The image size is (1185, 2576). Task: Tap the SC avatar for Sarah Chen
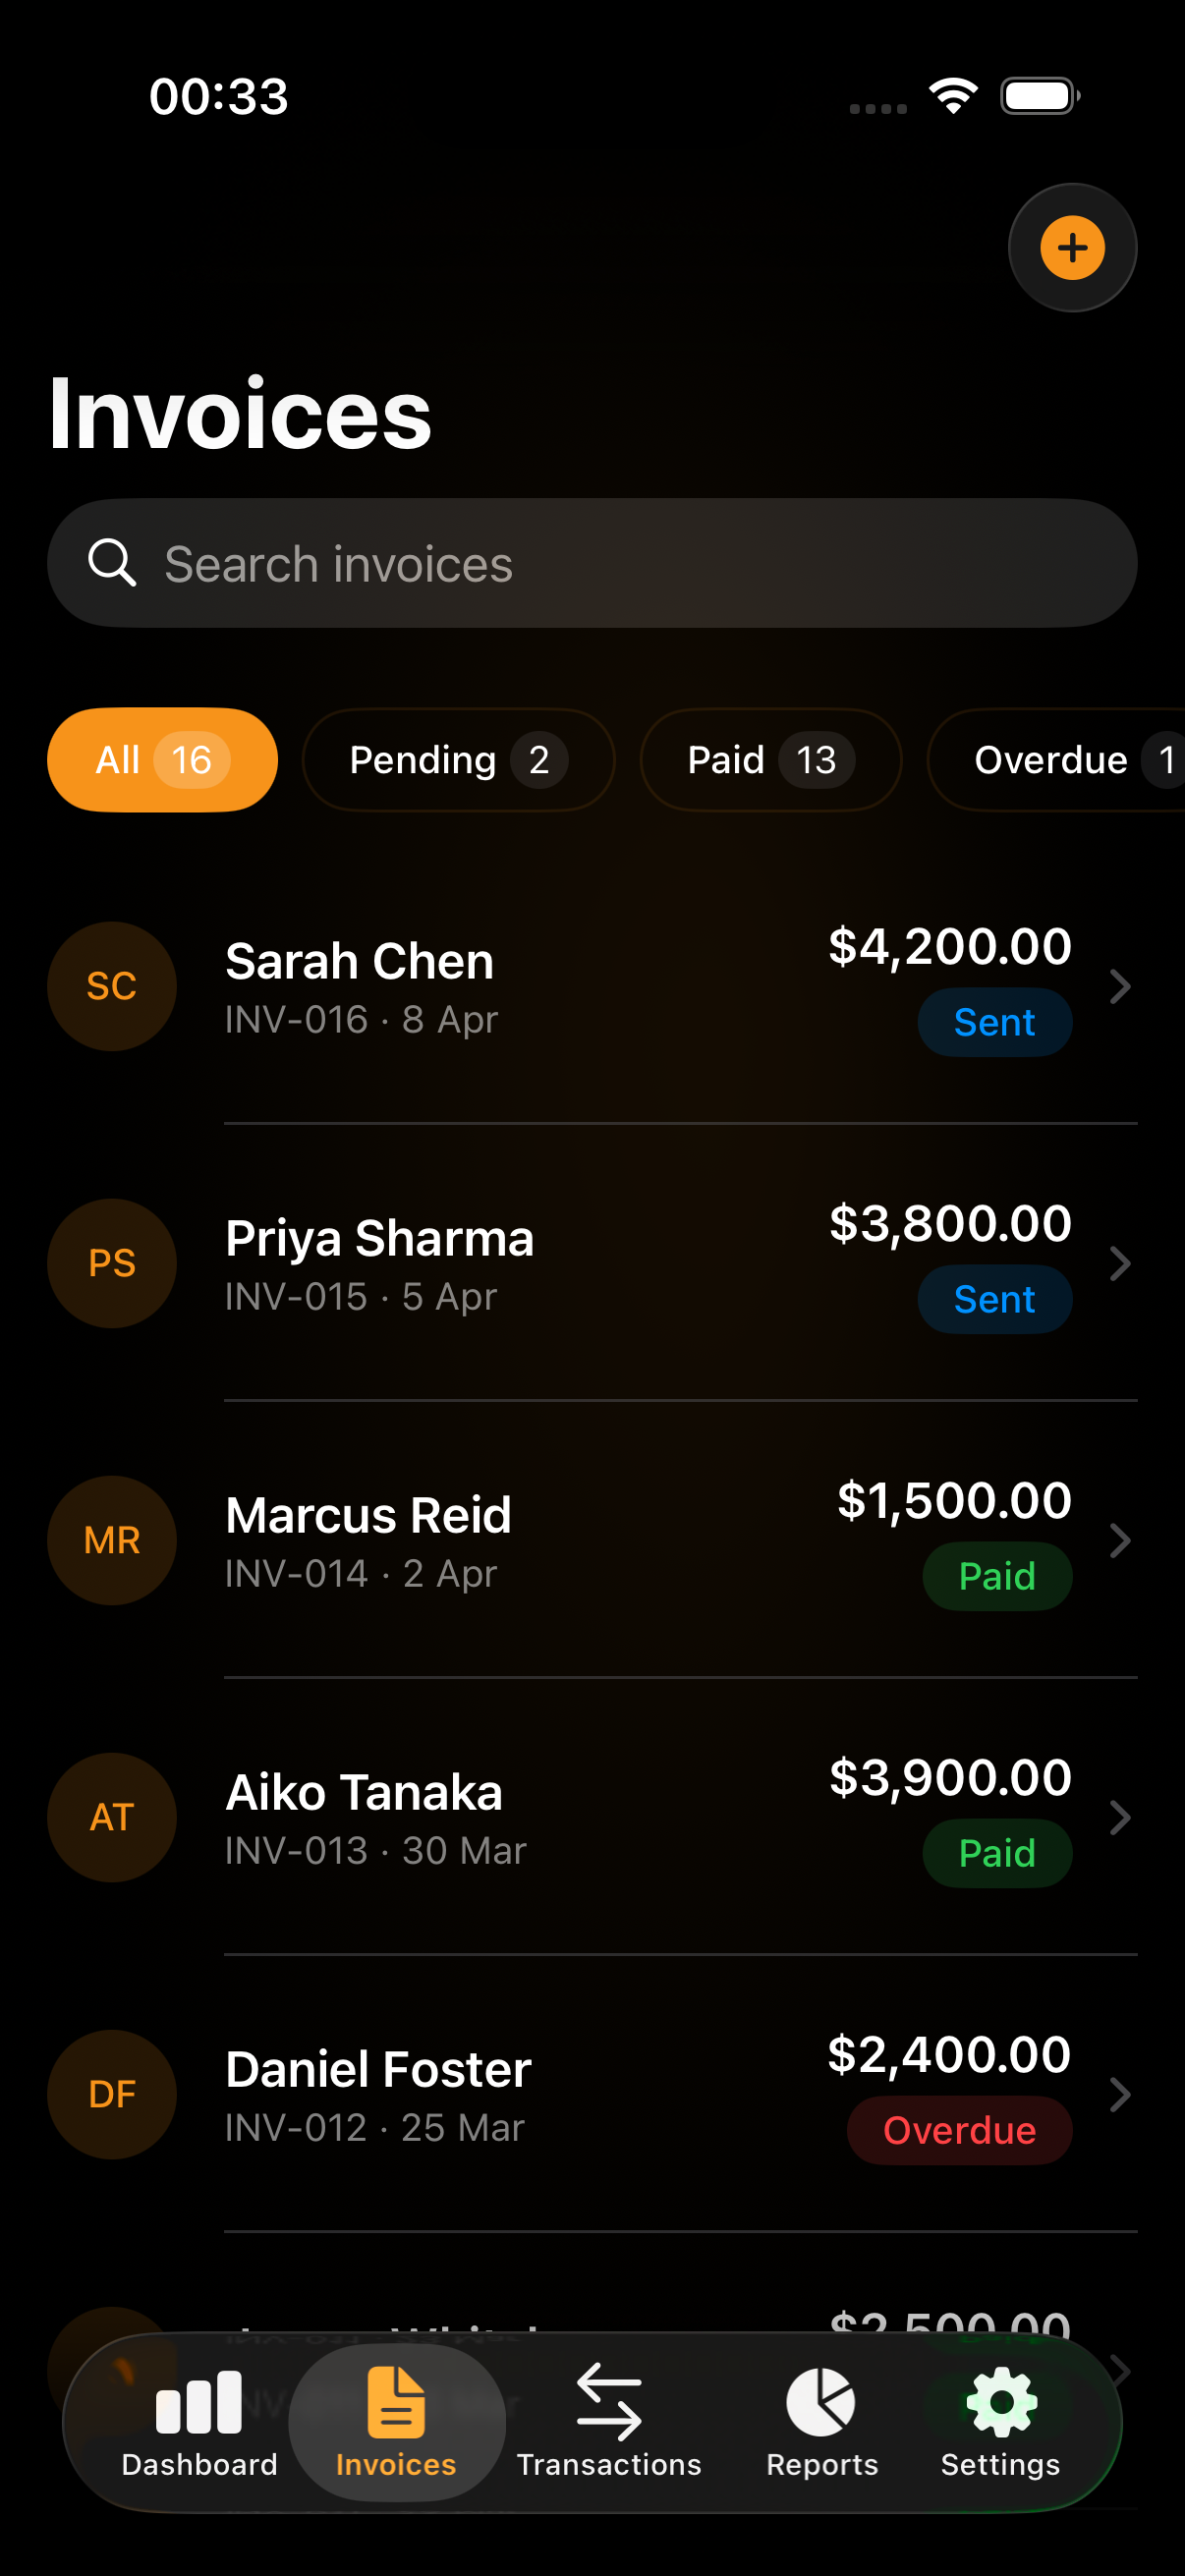click(x=112, y=986)
